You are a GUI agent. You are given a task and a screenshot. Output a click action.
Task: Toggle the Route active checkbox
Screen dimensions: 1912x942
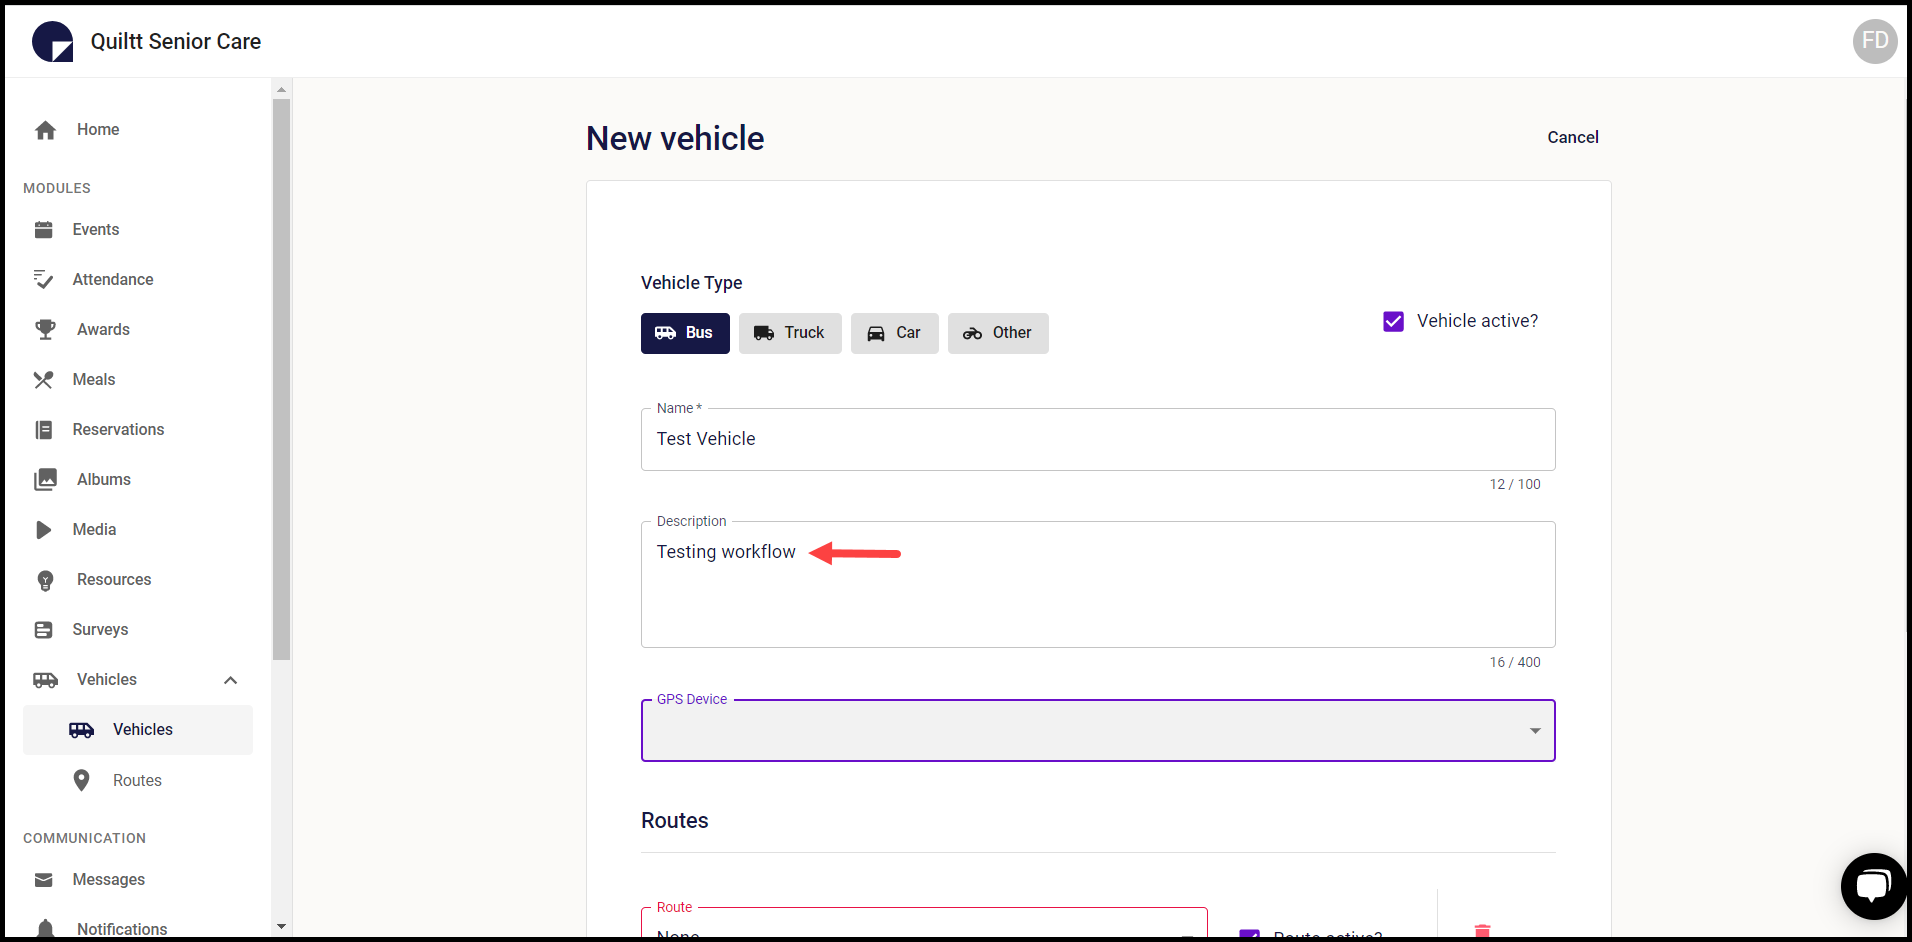pyautogui.click(x=1248, y=934)
